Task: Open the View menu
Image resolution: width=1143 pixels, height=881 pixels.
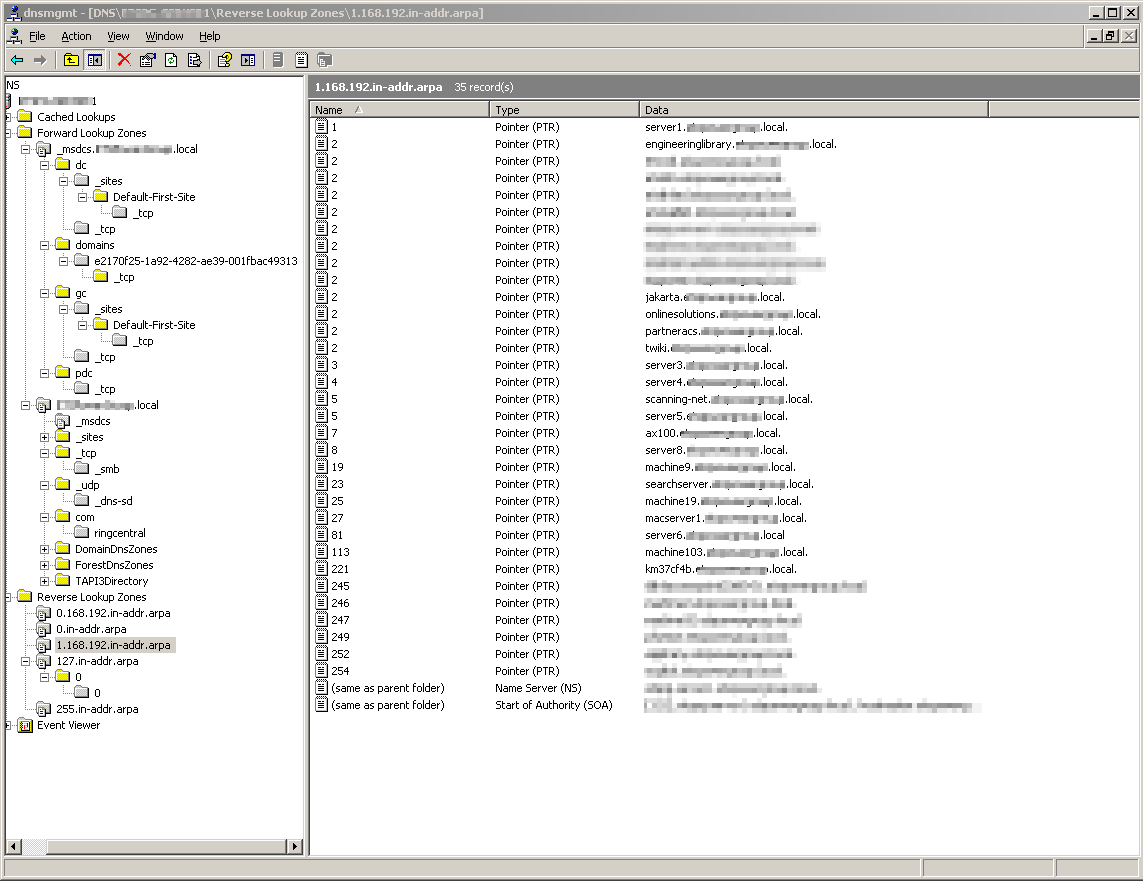Action: (x=118, y=36)
